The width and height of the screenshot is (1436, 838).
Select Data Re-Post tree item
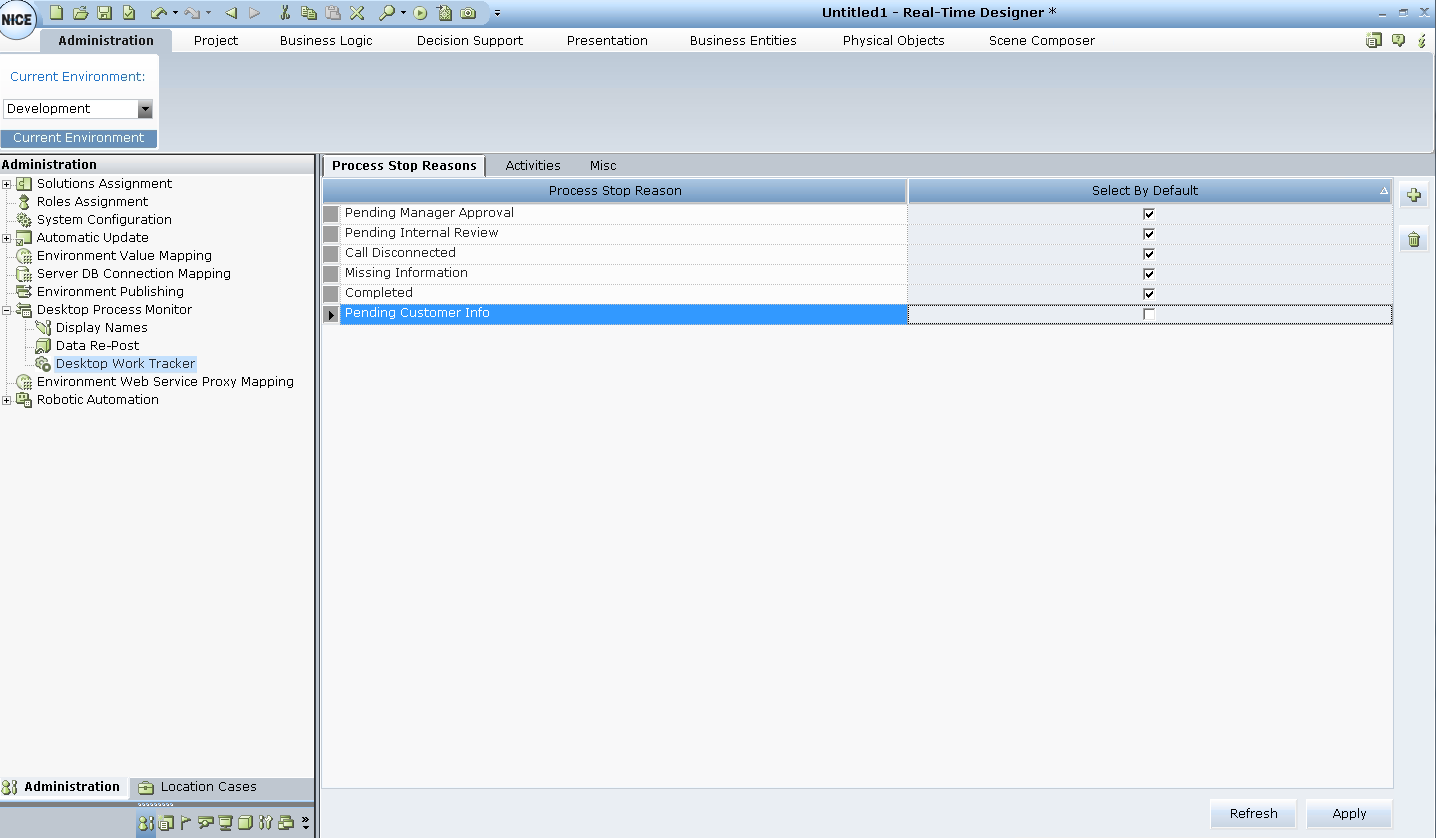pos(98,346)
